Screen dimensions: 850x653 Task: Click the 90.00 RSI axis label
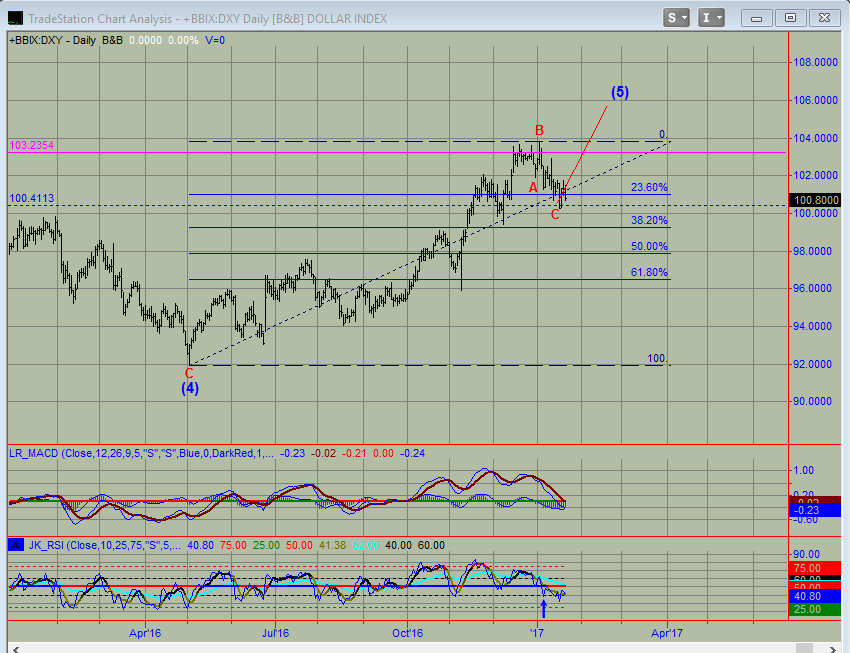pyautogui.click(x=807, y=554)
